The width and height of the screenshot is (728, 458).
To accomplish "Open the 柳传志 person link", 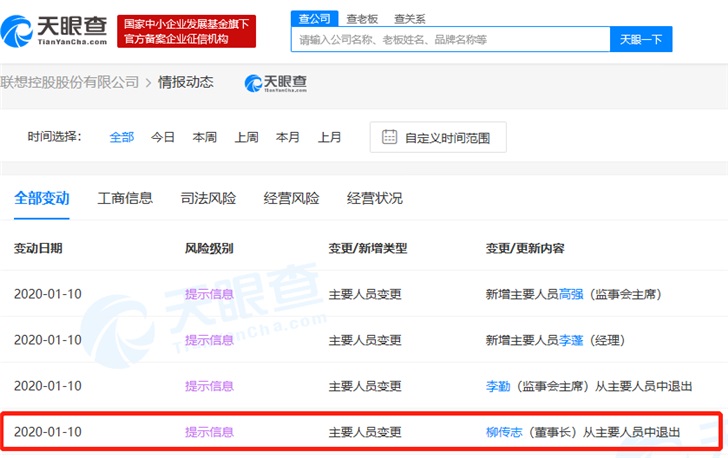I will (x=504, y=432).
